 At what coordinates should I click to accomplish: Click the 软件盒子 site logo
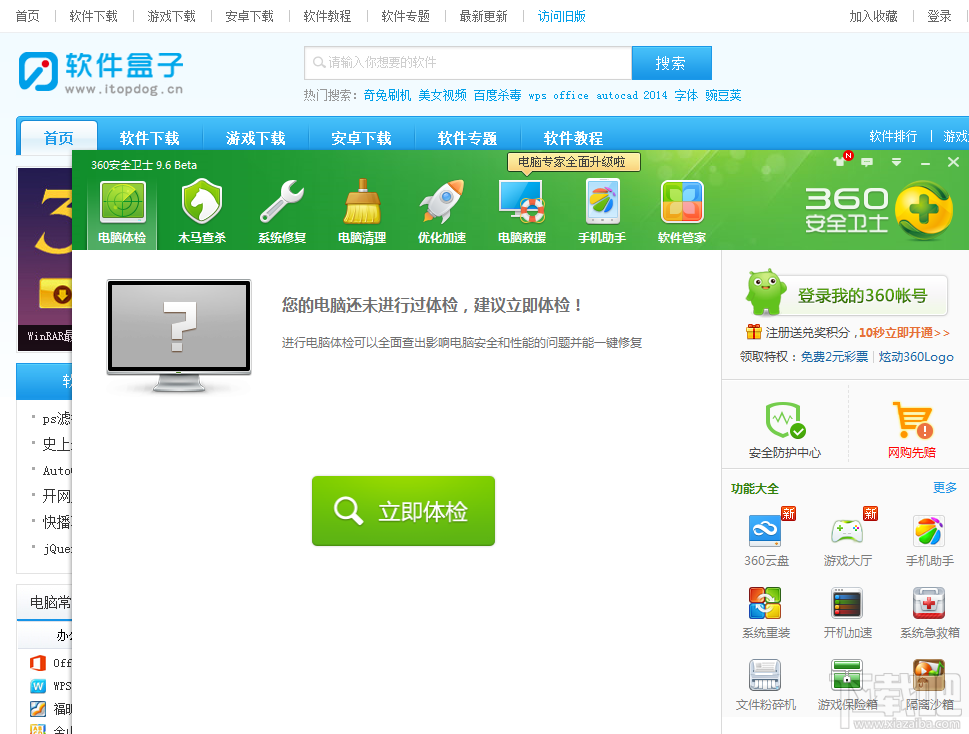pyautogui.click(x=101, y=72)
